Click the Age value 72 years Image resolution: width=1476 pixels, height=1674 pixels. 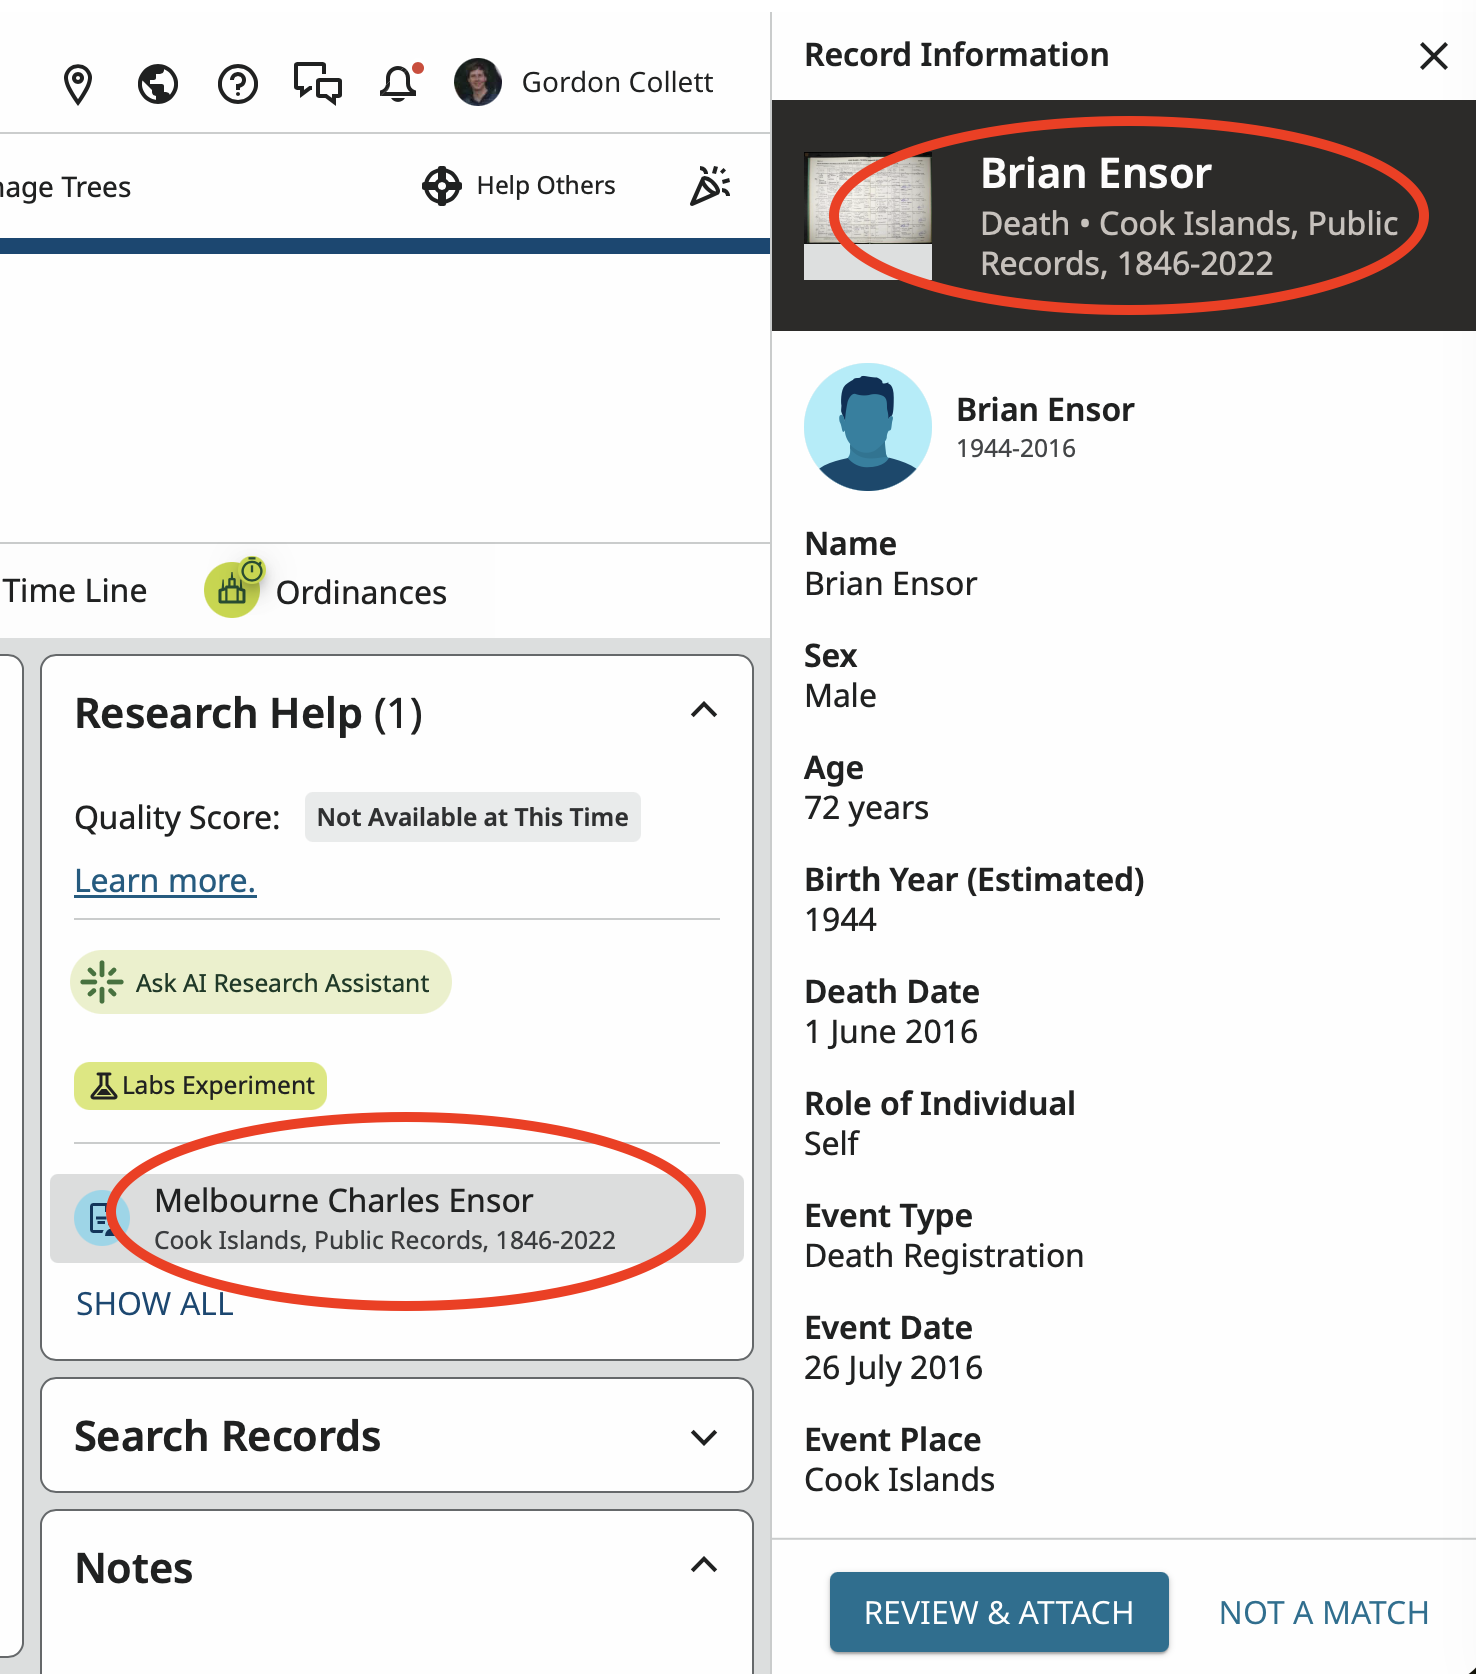click(866, 807)
